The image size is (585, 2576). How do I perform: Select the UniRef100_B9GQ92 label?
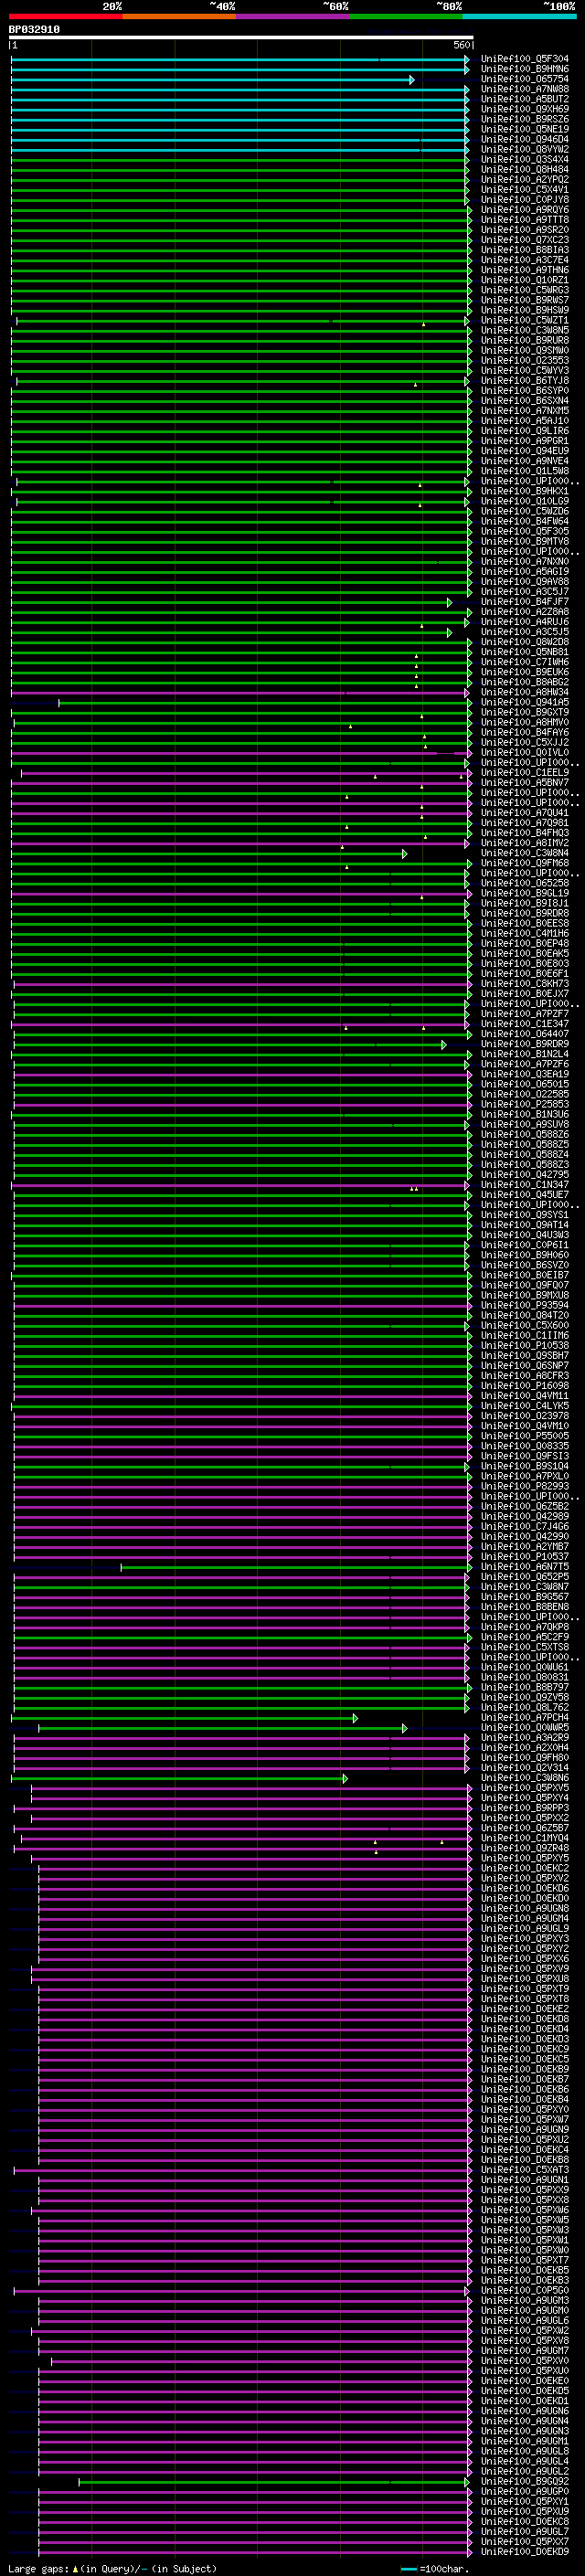click(525, 2481)
